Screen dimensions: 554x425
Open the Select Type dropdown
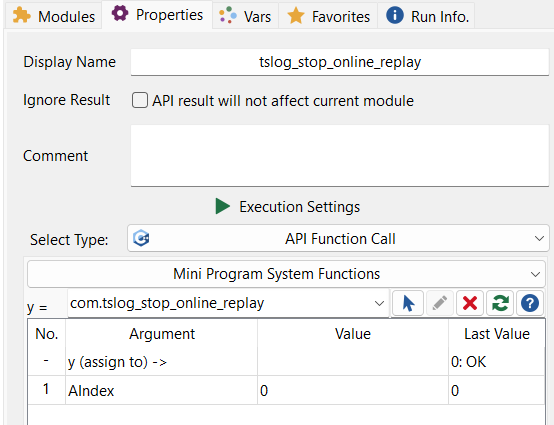[x=338, y=238]
